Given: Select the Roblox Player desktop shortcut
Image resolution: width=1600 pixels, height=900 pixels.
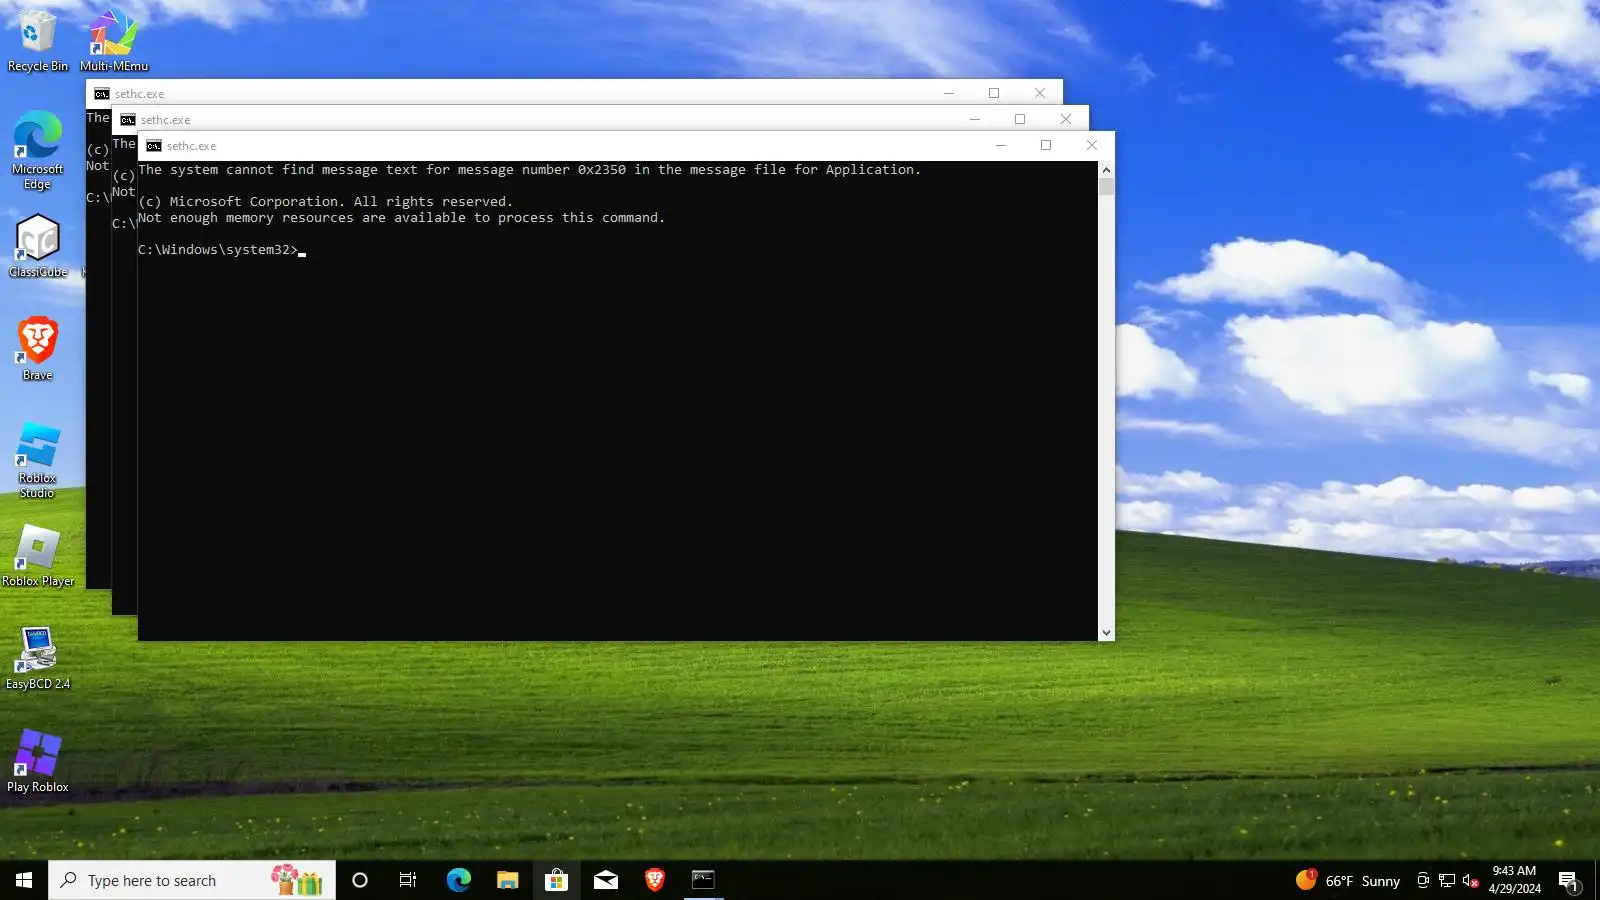Looking at the screenshot, I should pyautogui.click(x=38, y=556).
